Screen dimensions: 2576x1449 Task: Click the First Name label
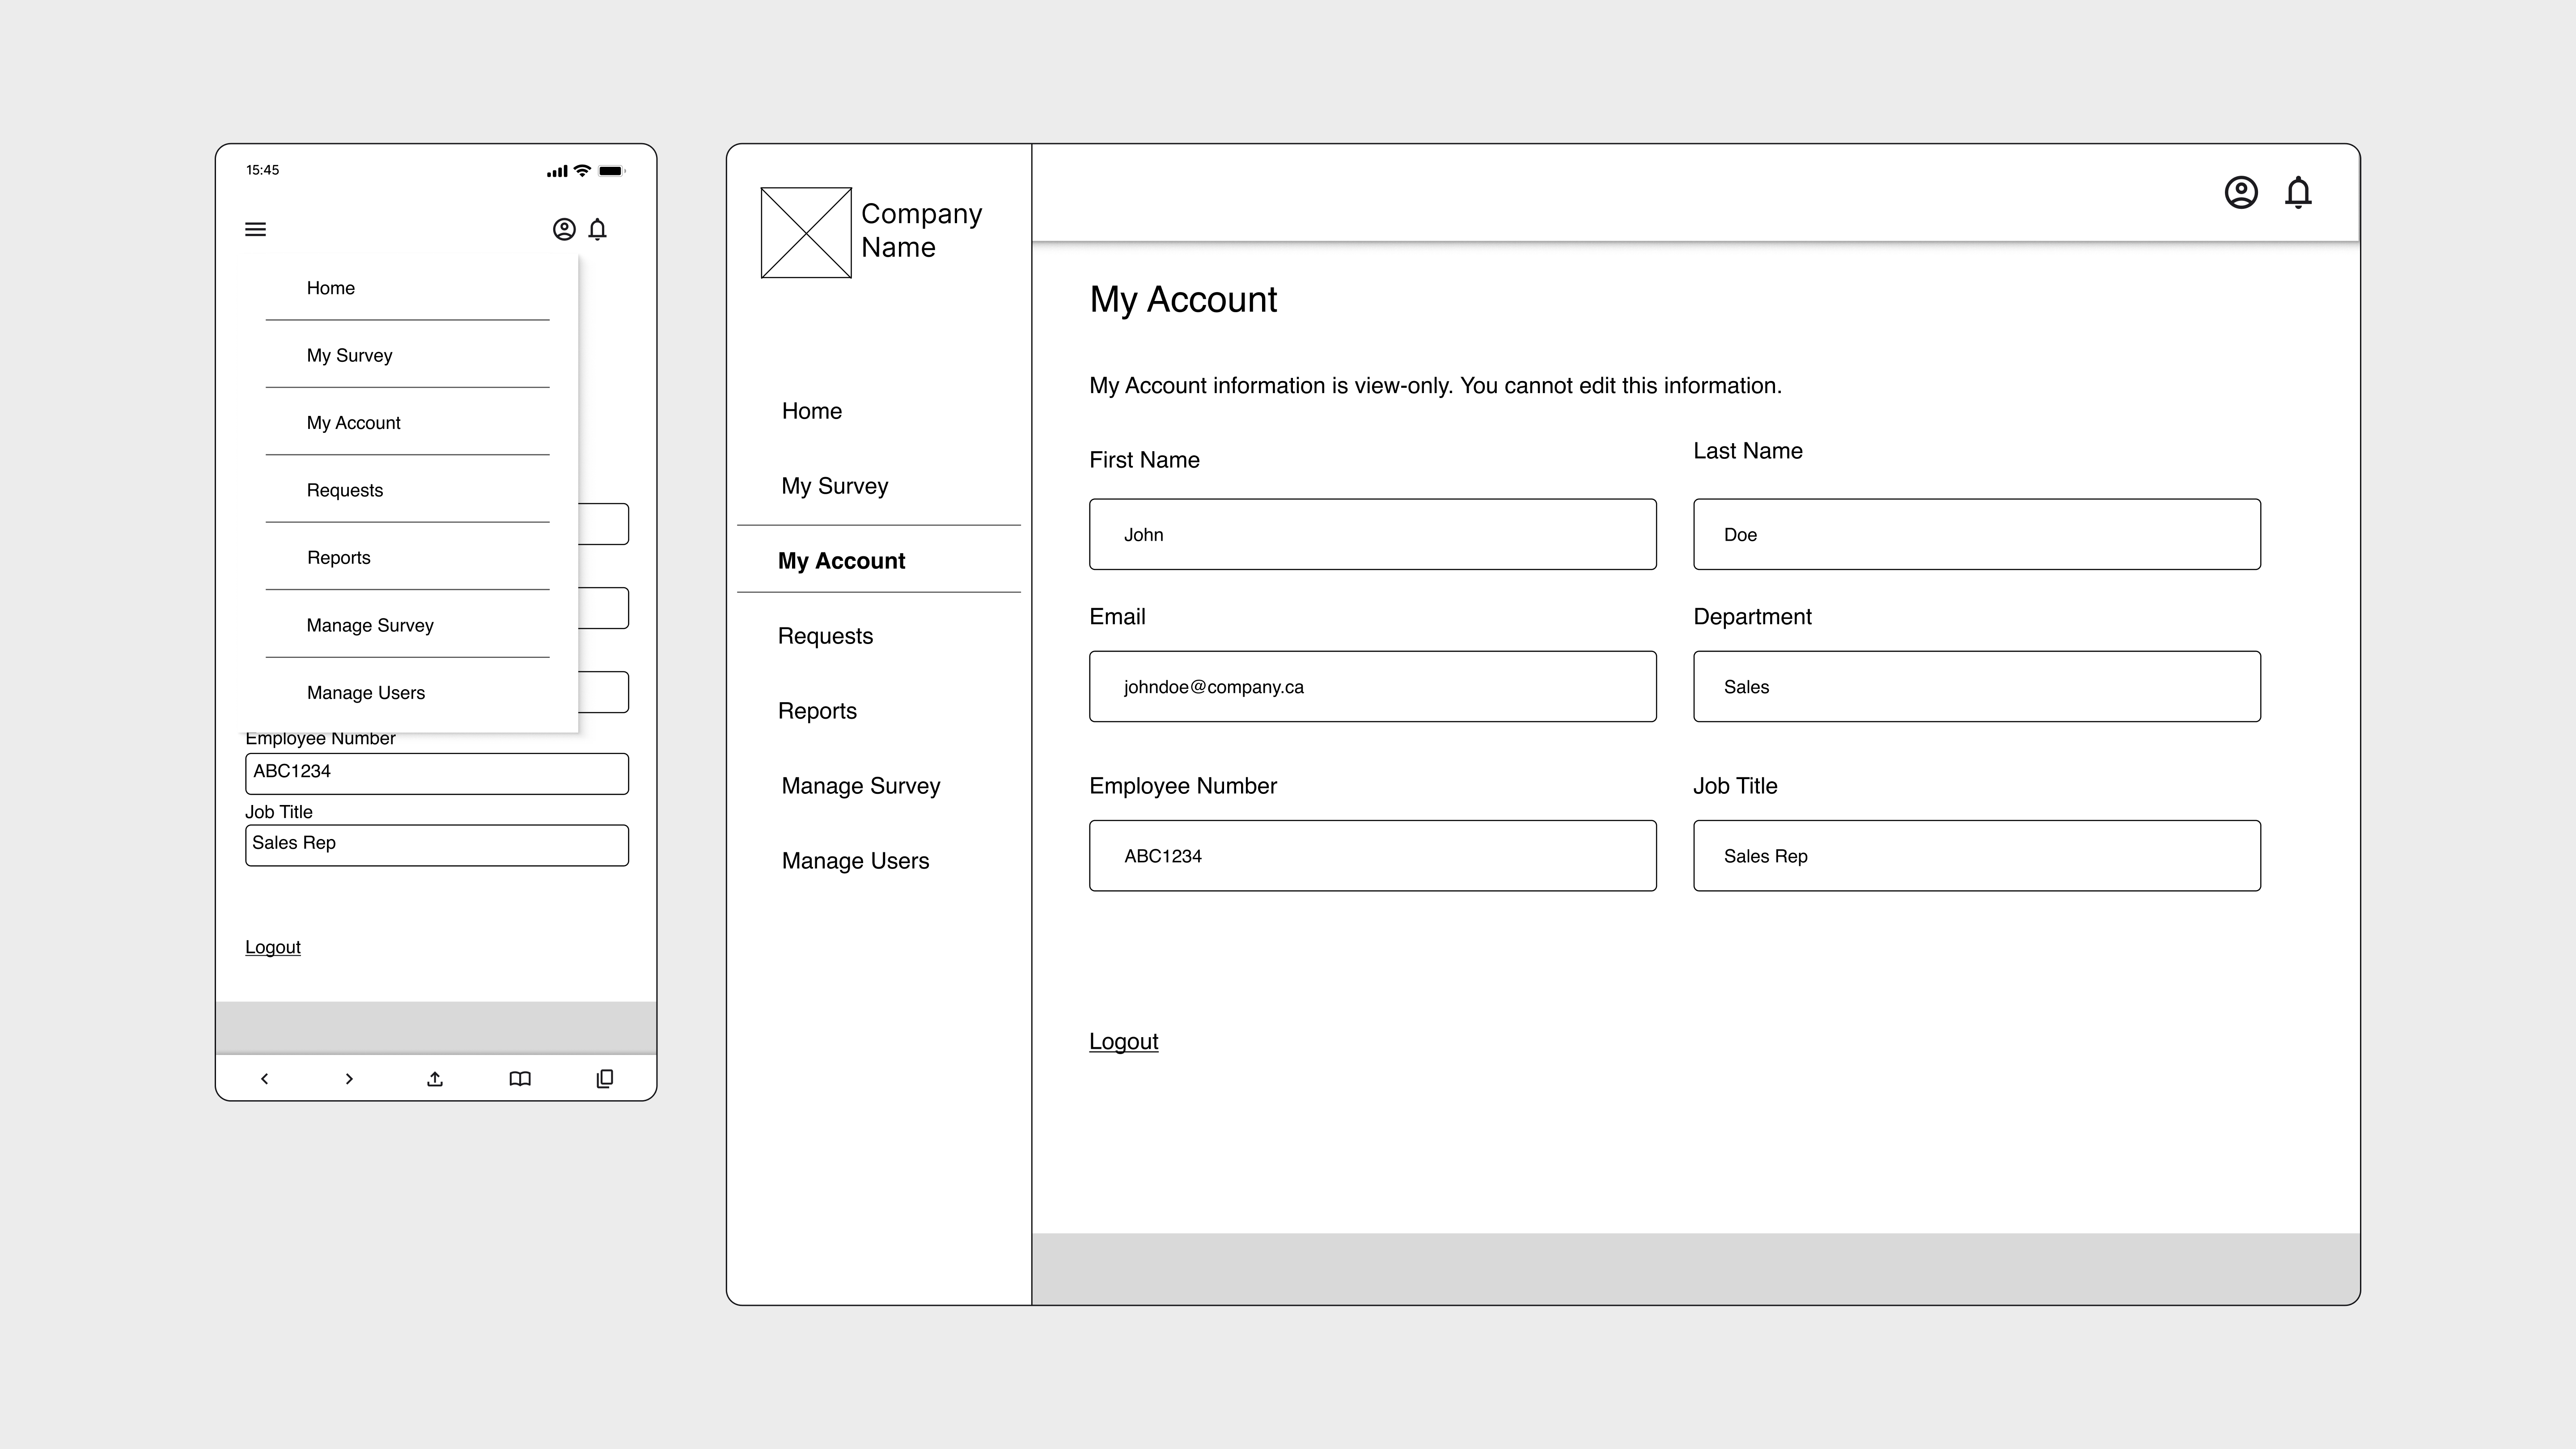(1144, 460)
